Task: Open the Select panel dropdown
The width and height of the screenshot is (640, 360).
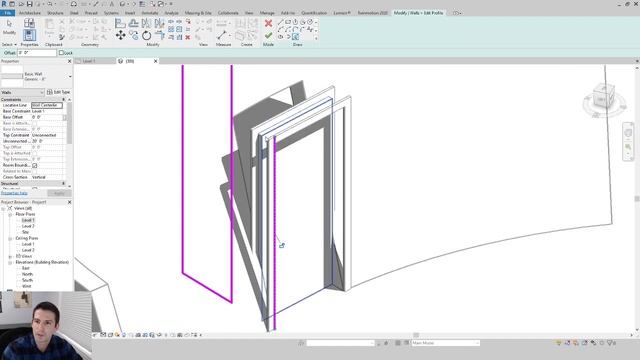Action: point(9,44)
